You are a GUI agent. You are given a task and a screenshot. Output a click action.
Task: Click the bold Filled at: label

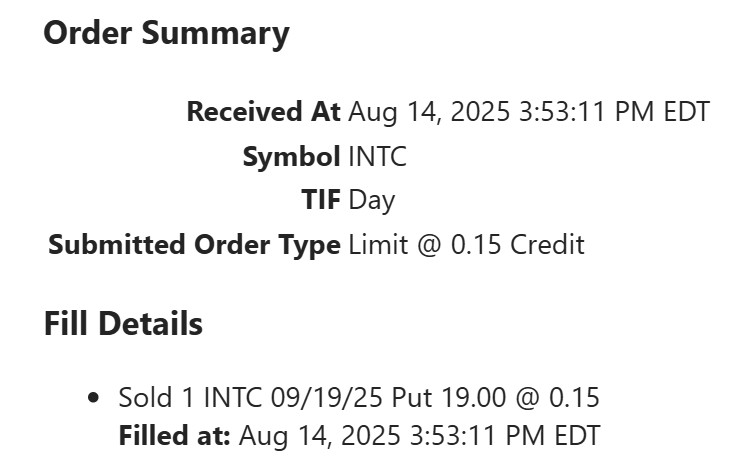coord(175,437)
